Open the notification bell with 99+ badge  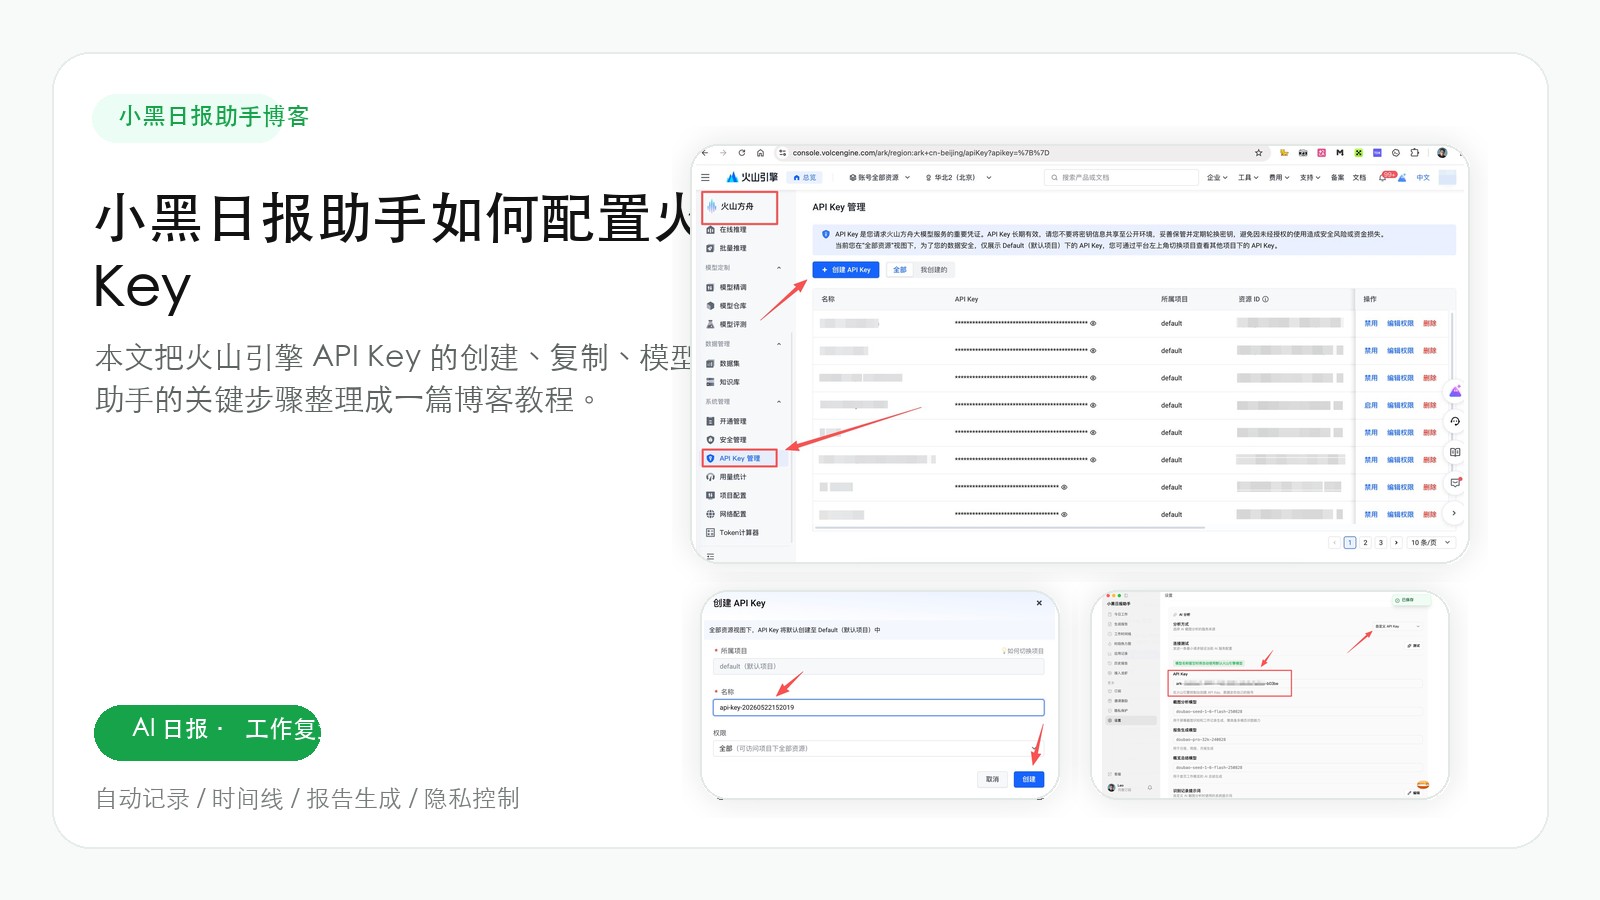coord(1385,177)
